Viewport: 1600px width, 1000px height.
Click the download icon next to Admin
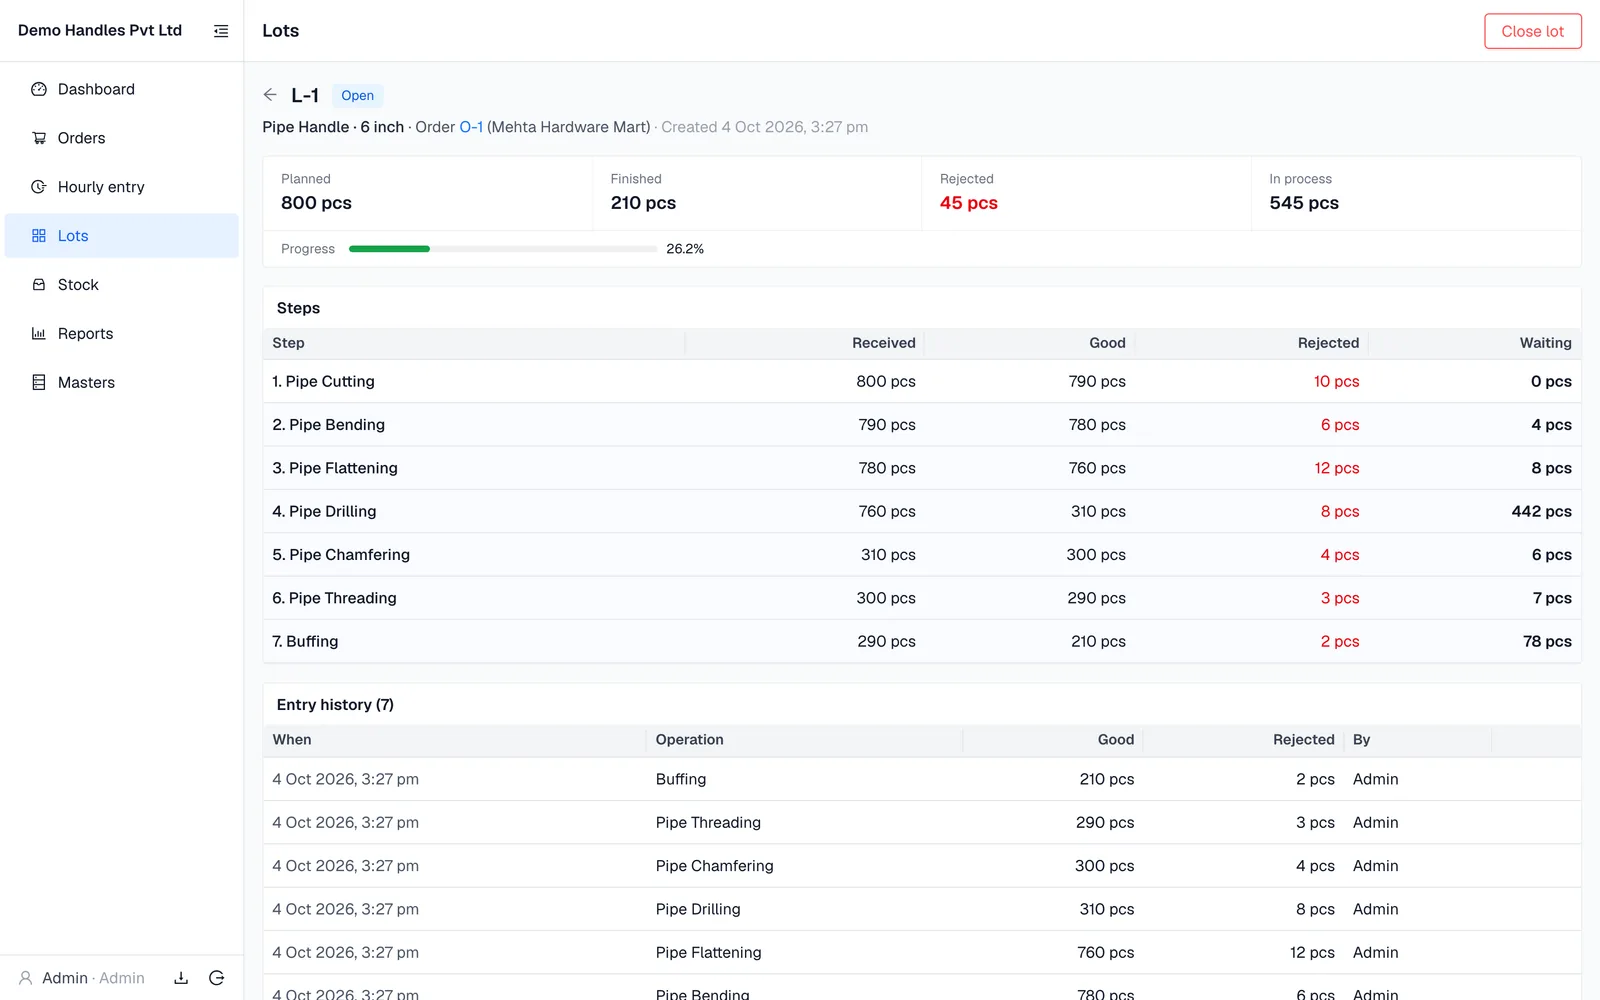181,978
